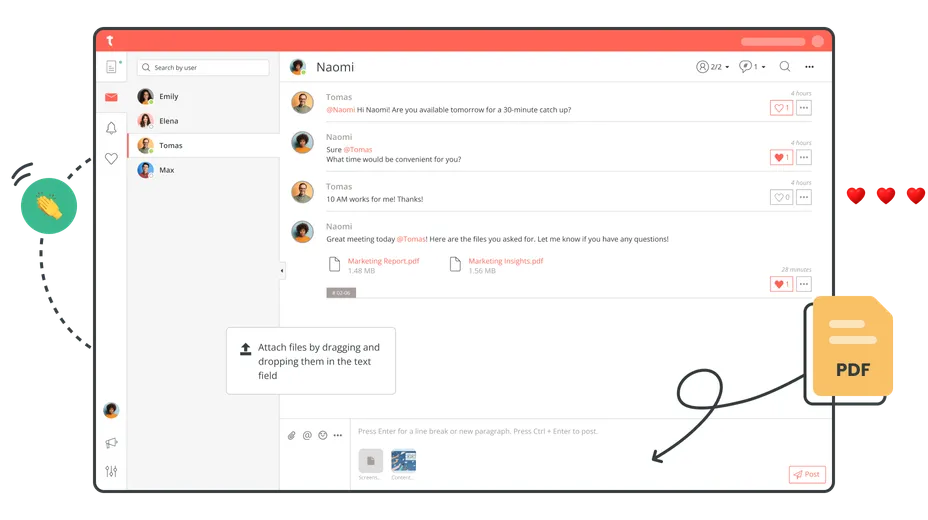Image resolution: width=928 pixels, height=520 pixels.
Task: Like Tomas's first message with the heart
Action: tap(780, 108)
